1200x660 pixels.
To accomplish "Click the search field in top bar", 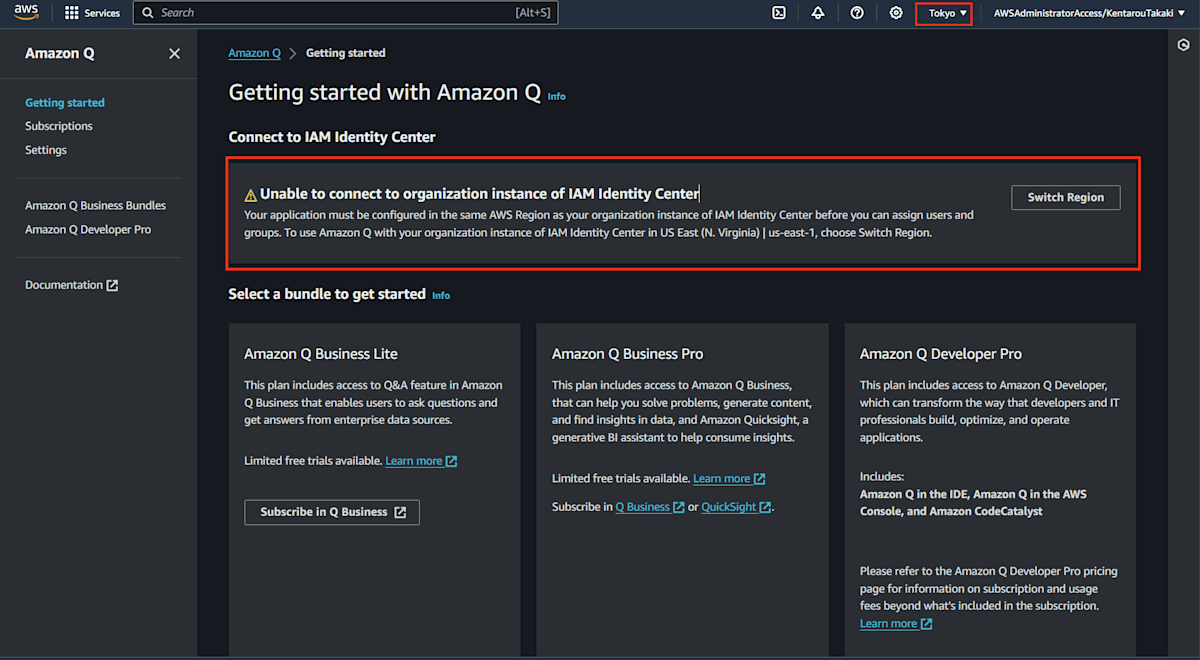I will [x=345, y=13].
